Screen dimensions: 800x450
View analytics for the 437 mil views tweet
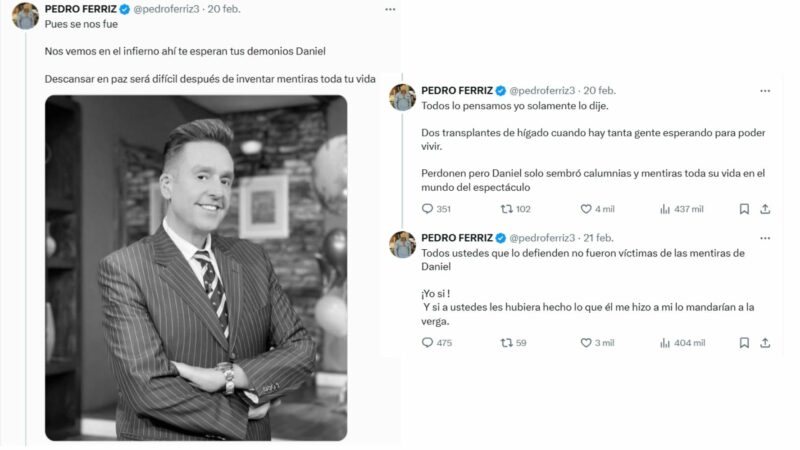coord(665,209)
